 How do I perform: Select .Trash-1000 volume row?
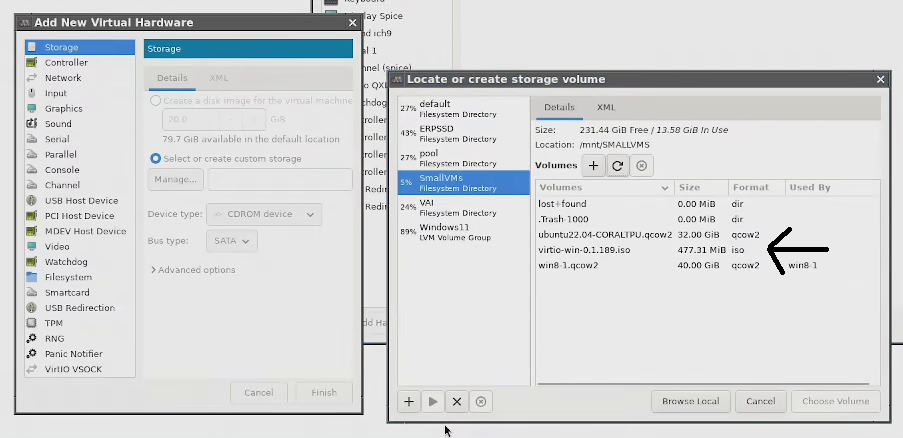pos(708,219)
